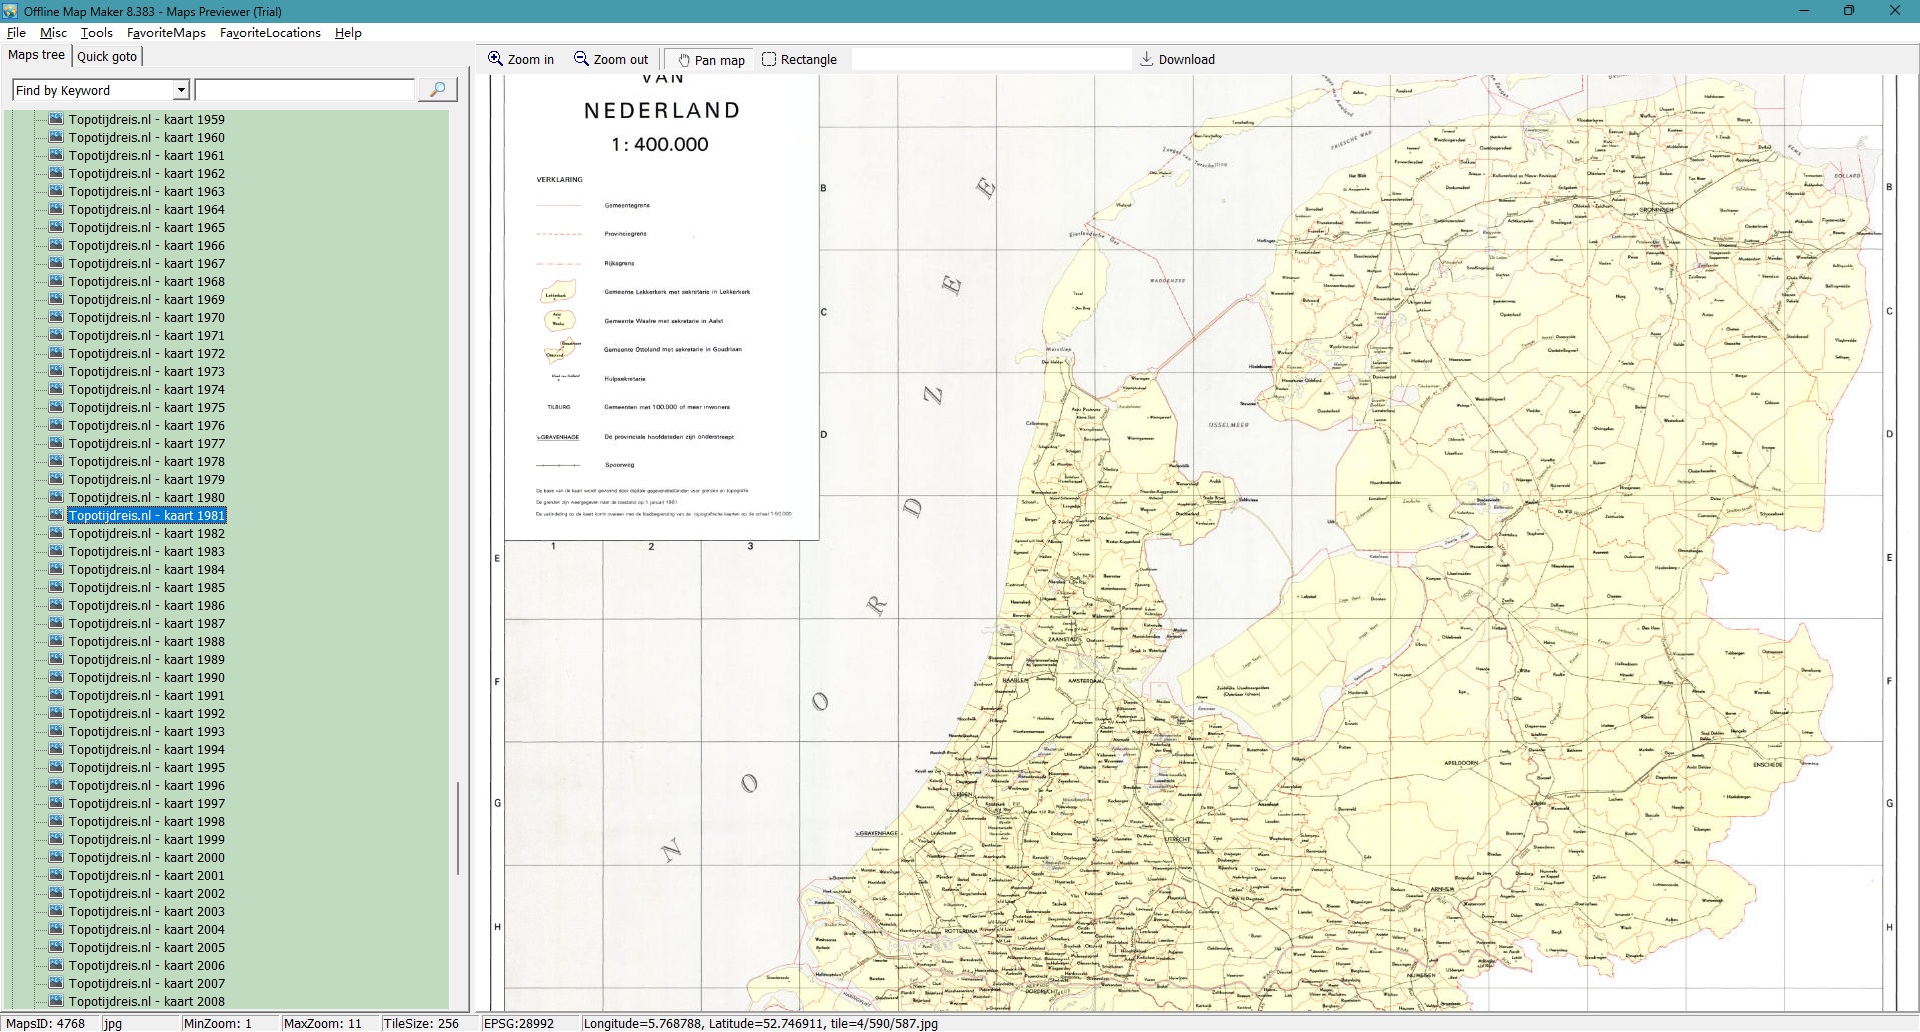Select the Topotijdreis.nl kaart 1975 entry

pos(146,408)
